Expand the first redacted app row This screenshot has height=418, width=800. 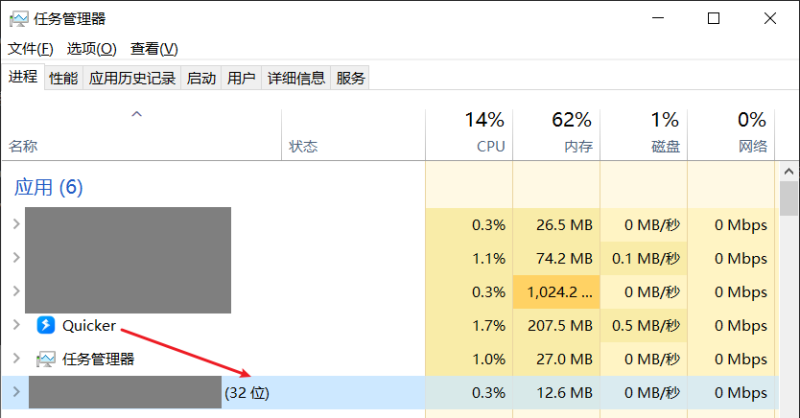point(16,224)
